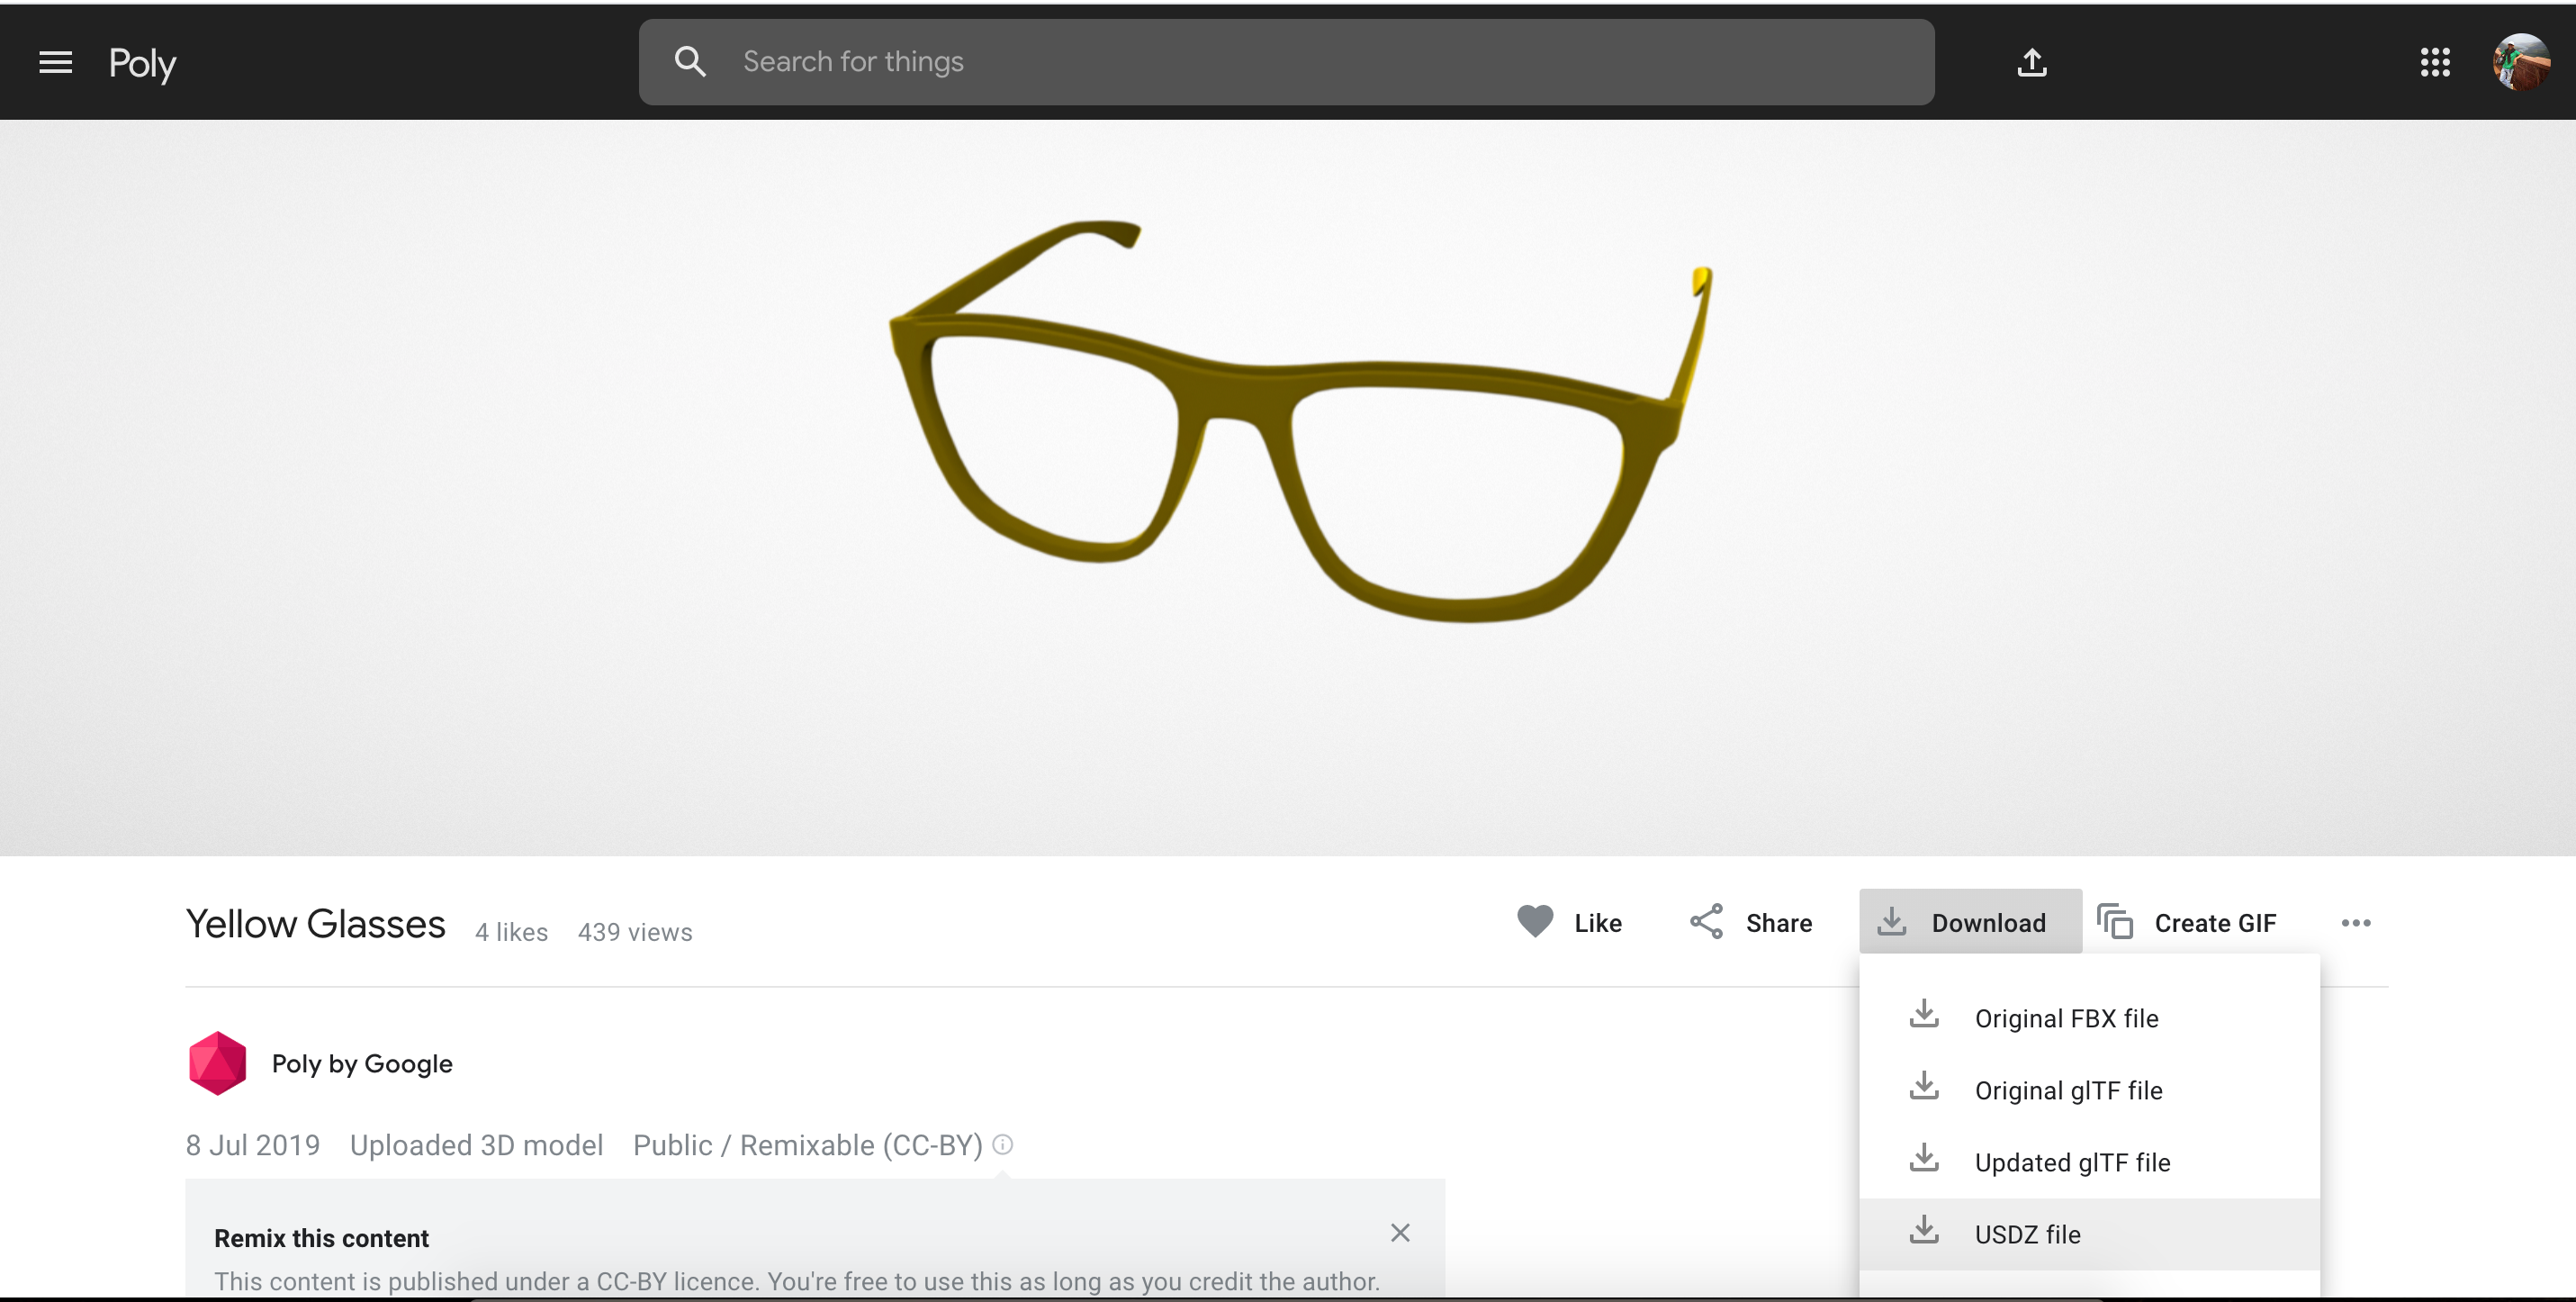Click the upload icon in header

coord(2031,63)
